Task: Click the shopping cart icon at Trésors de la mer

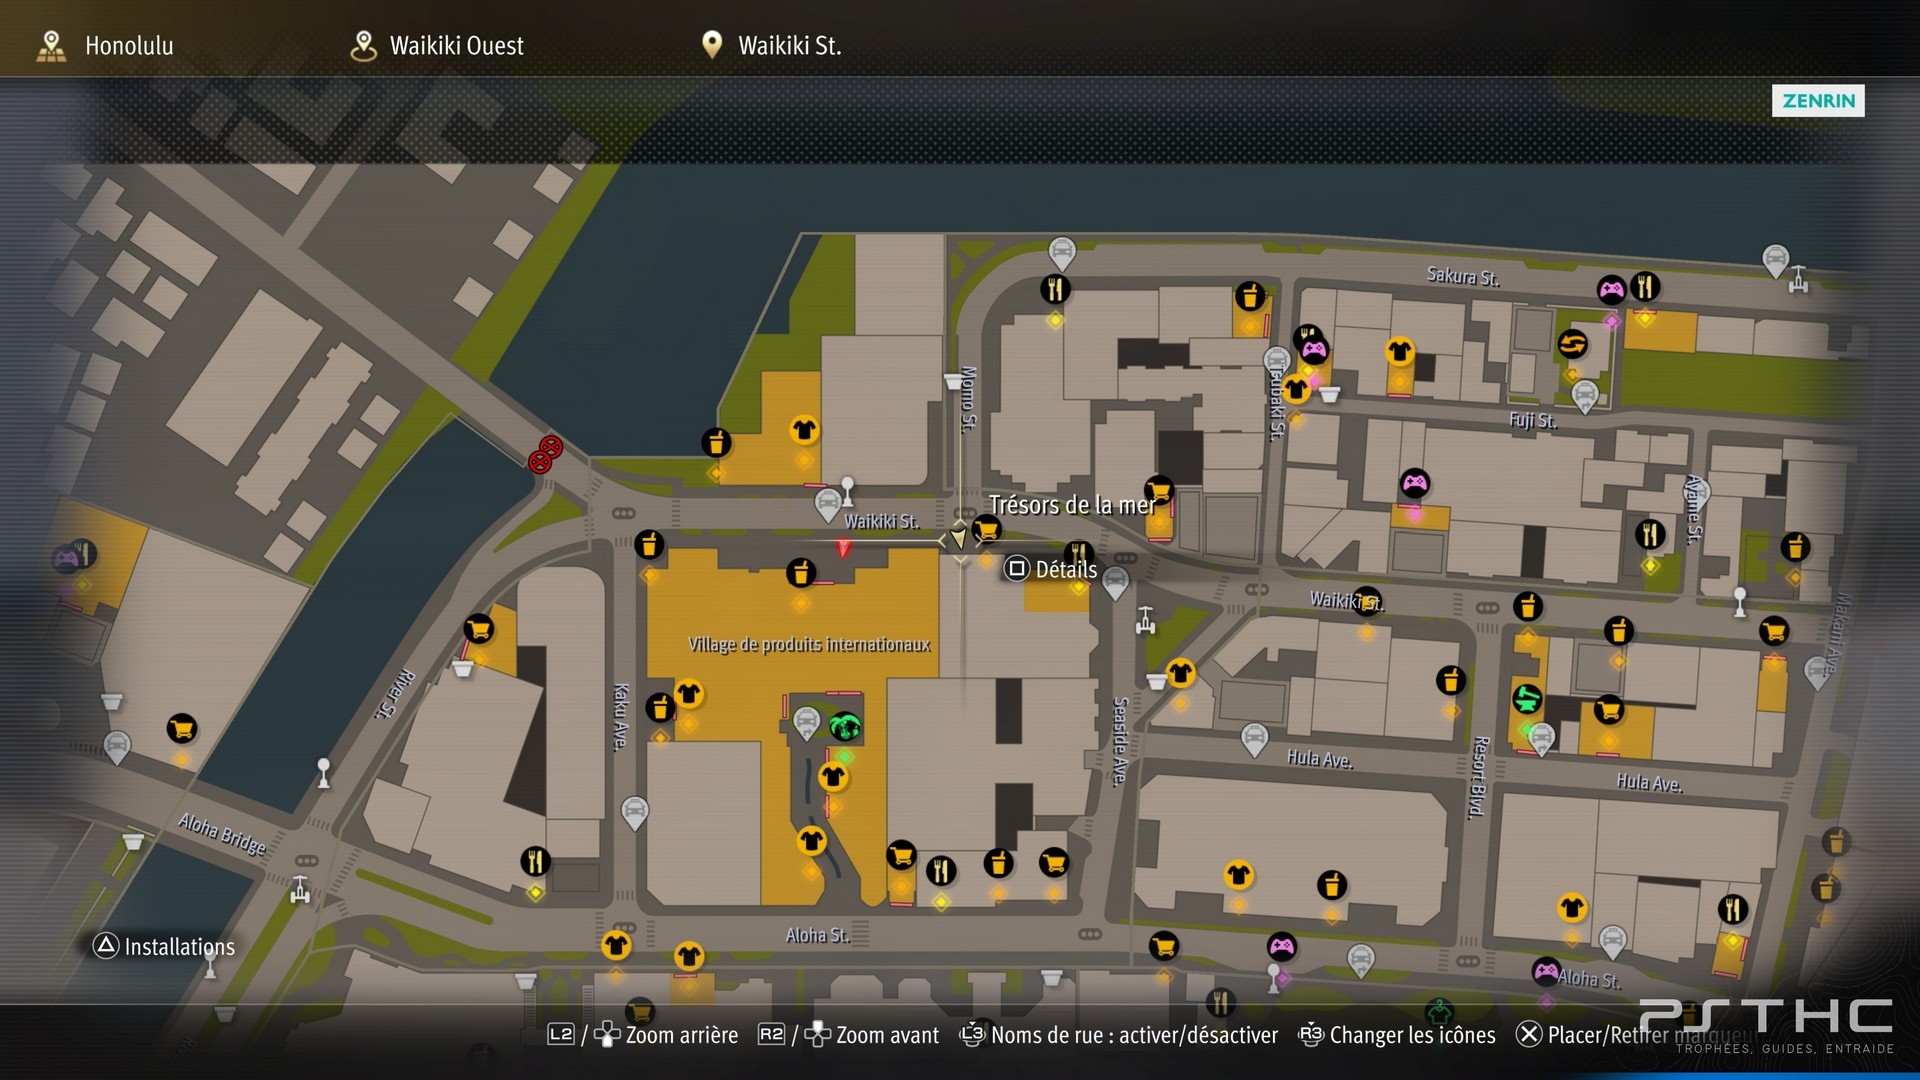Action: (x=986, y=529)
